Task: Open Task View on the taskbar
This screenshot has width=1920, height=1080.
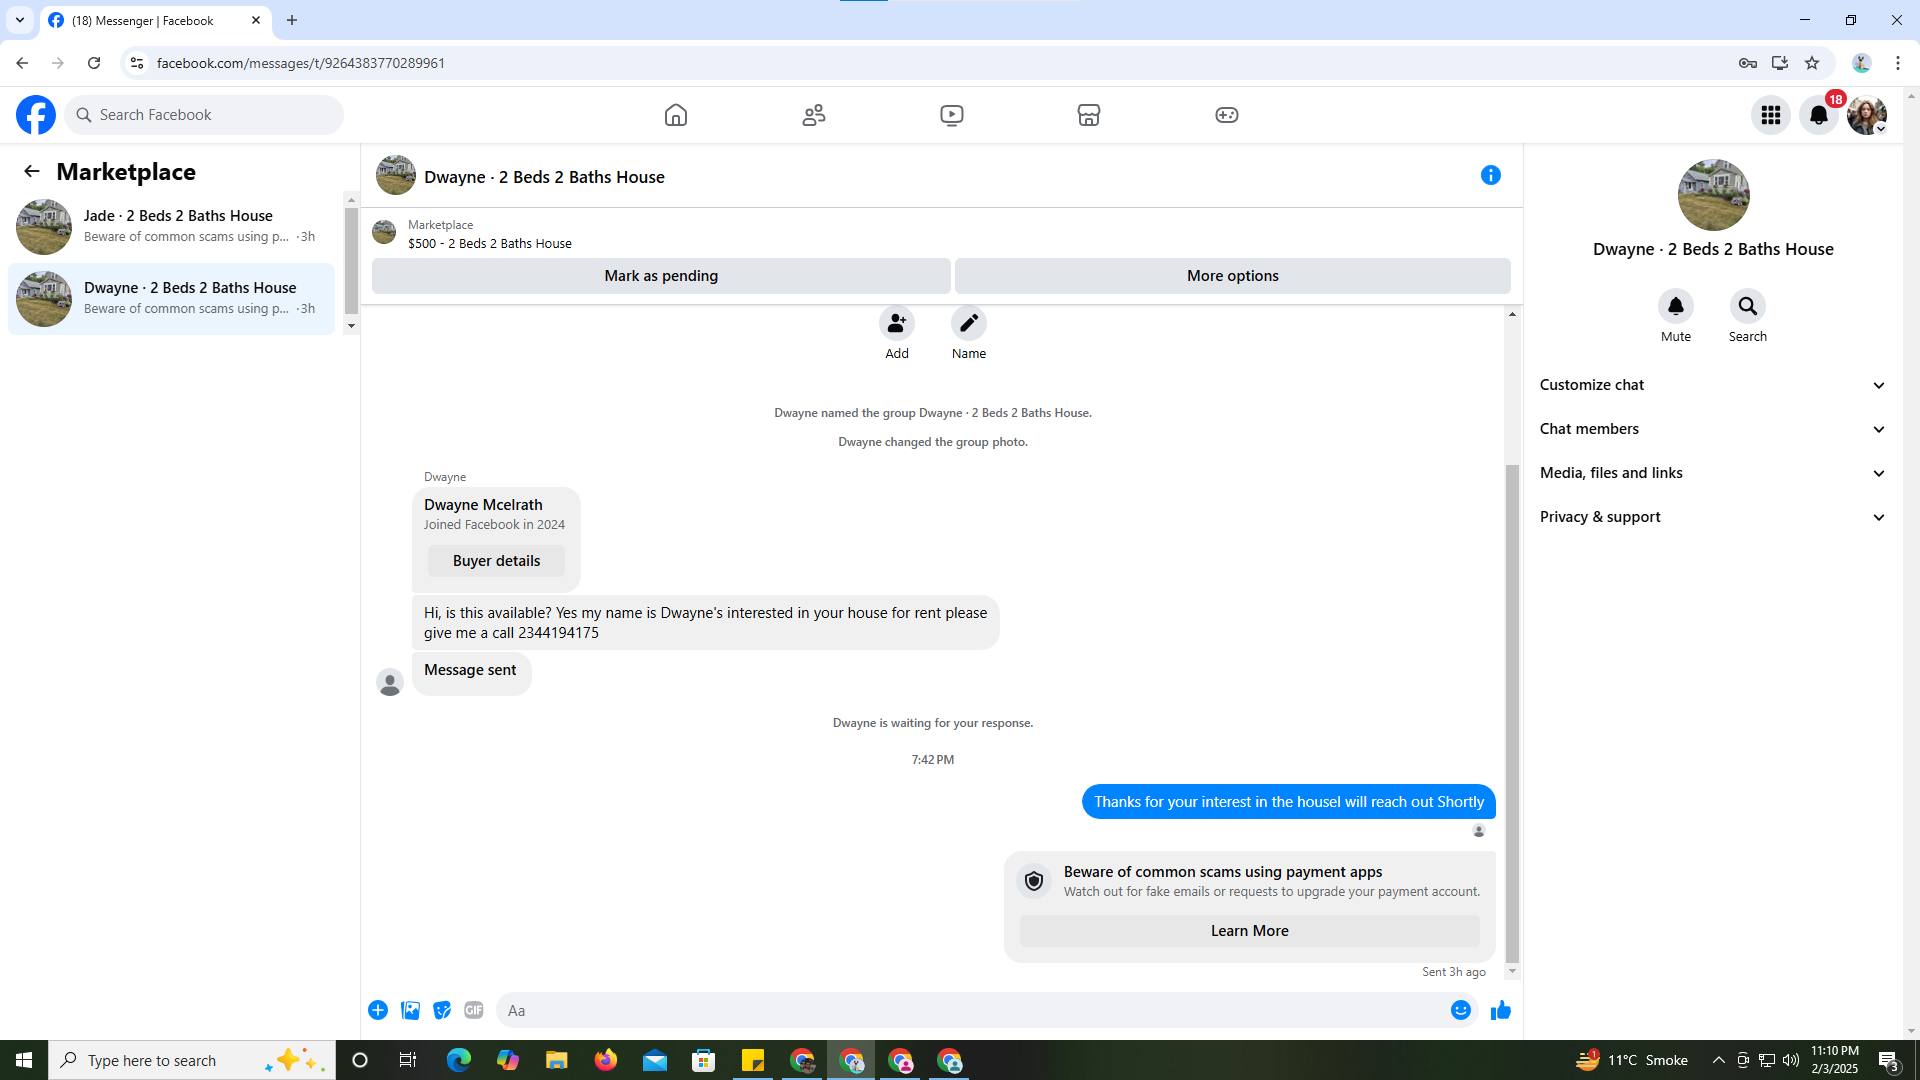Action: click(407, 1060)
